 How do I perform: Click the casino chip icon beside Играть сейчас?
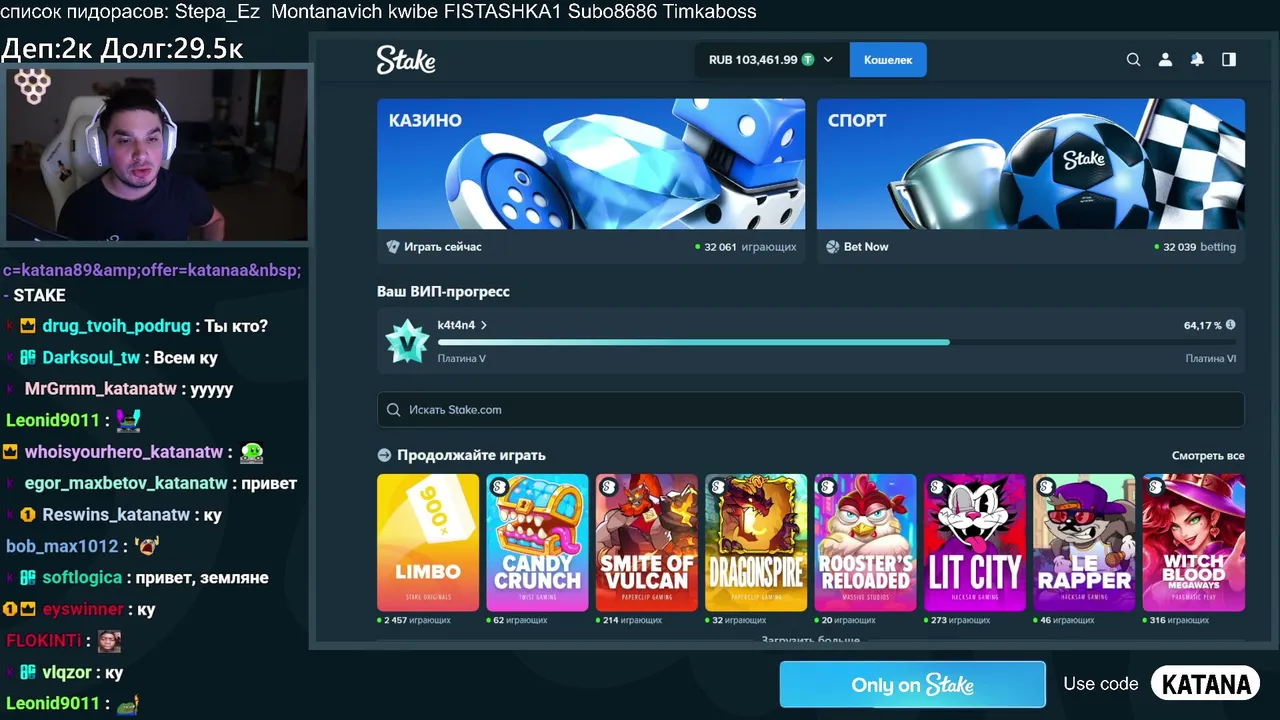point(393,247)
